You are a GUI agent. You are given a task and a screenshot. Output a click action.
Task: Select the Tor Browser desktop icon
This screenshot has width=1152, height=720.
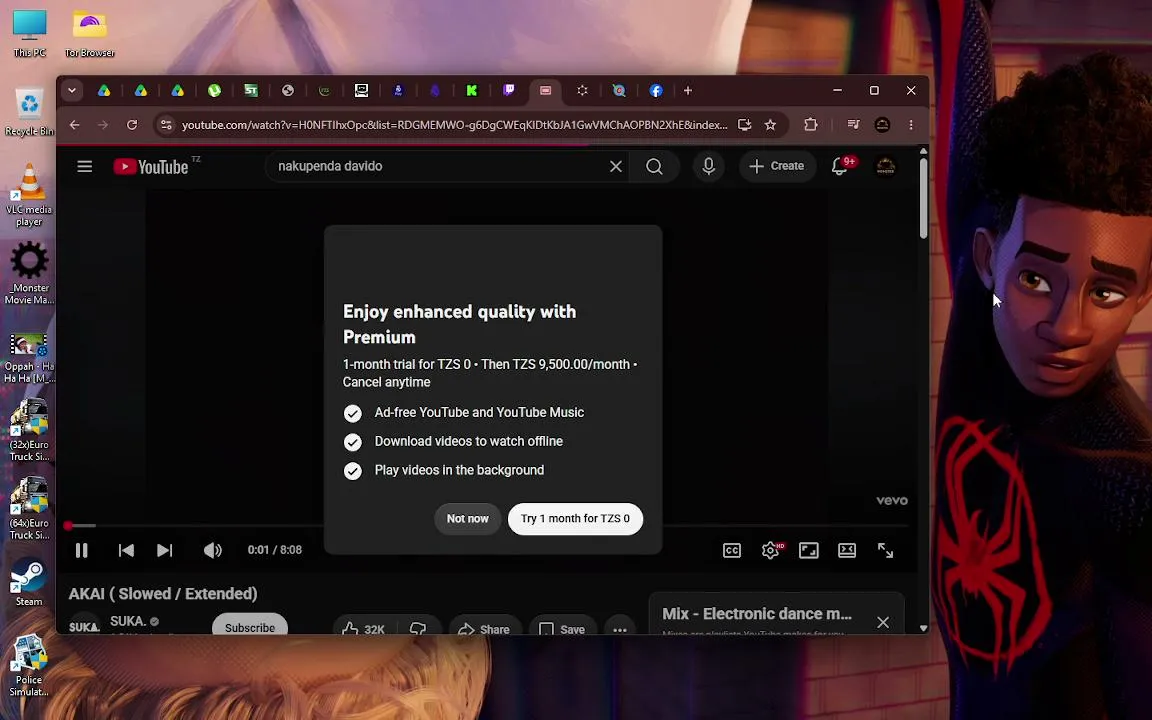pos(90,34)
